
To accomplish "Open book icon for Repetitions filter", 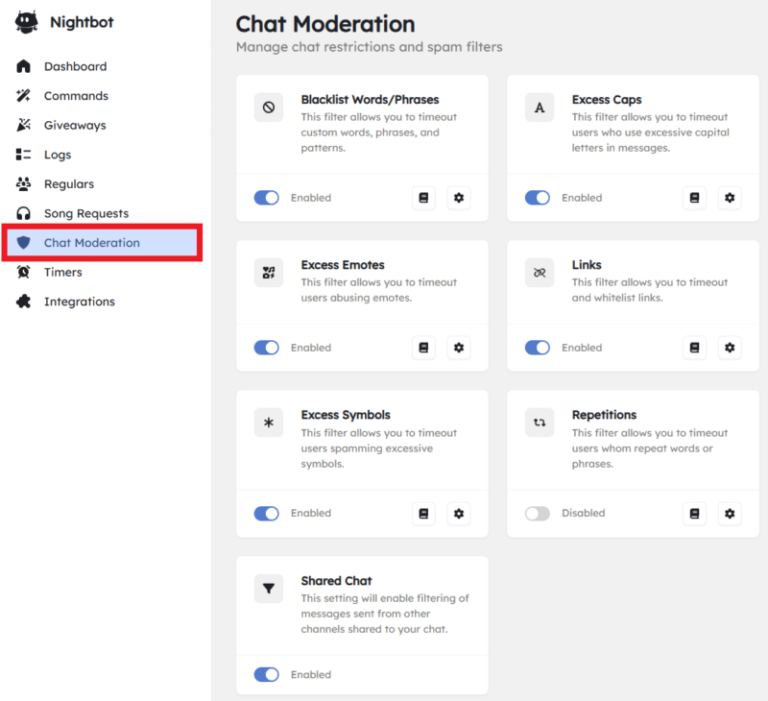I will coord(695,513).
